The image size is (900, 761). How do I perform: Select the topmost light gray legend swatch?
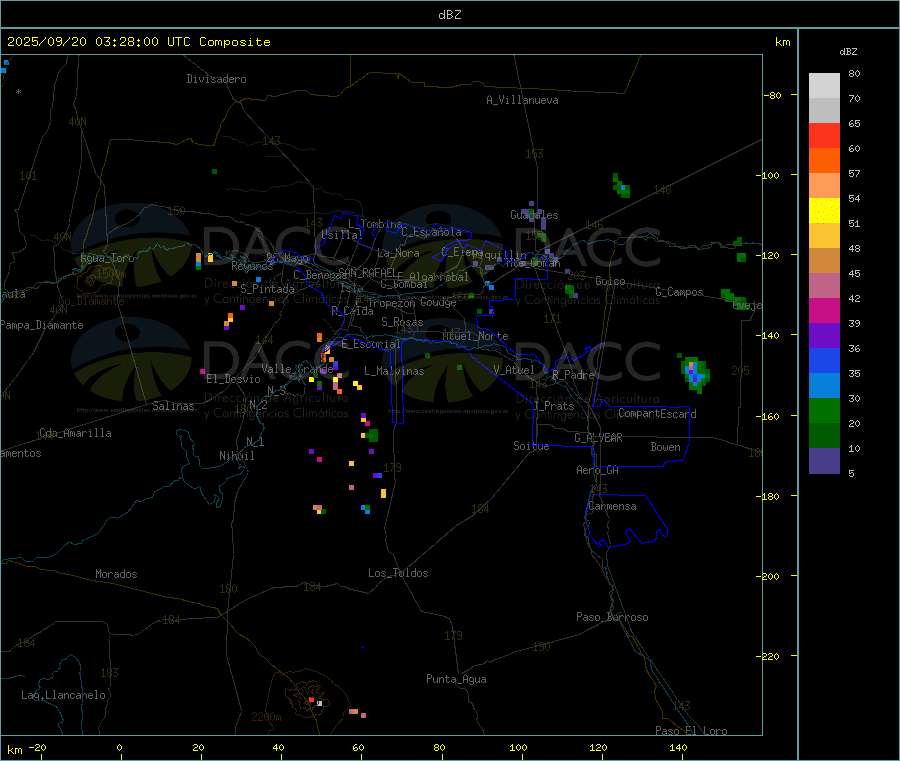[824, 85]
